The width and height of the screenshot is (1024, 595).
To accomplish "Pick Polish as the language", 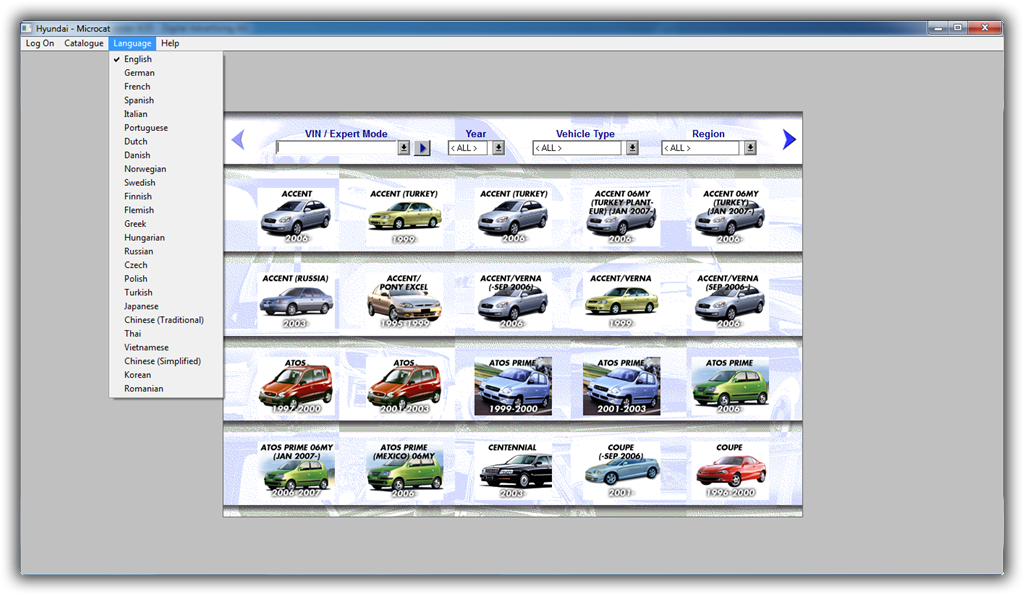I will (x=166, y=278).
